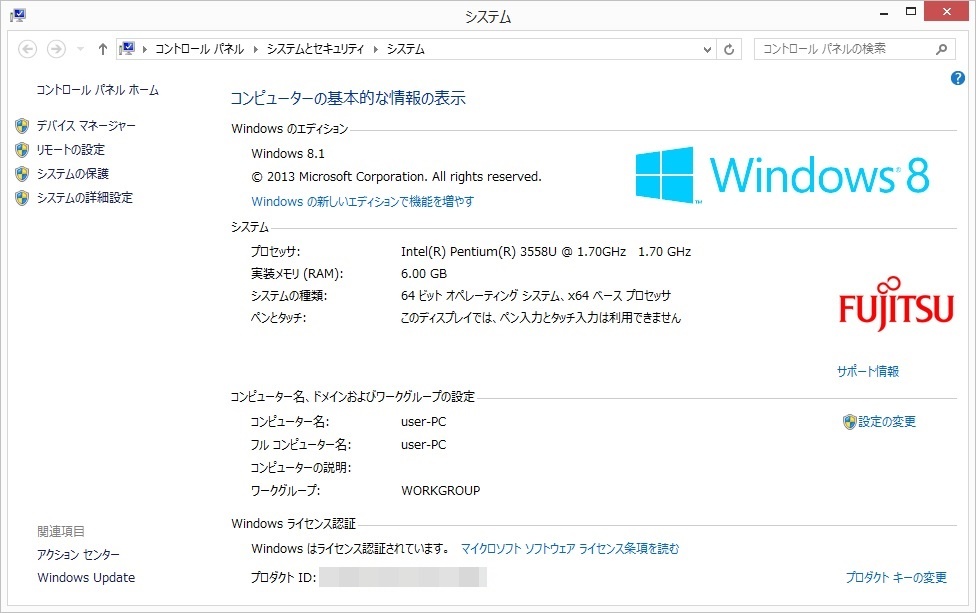Open コントロール パネル ホーム
Viewport: 976px width, 613px height.
coord(98,90)
